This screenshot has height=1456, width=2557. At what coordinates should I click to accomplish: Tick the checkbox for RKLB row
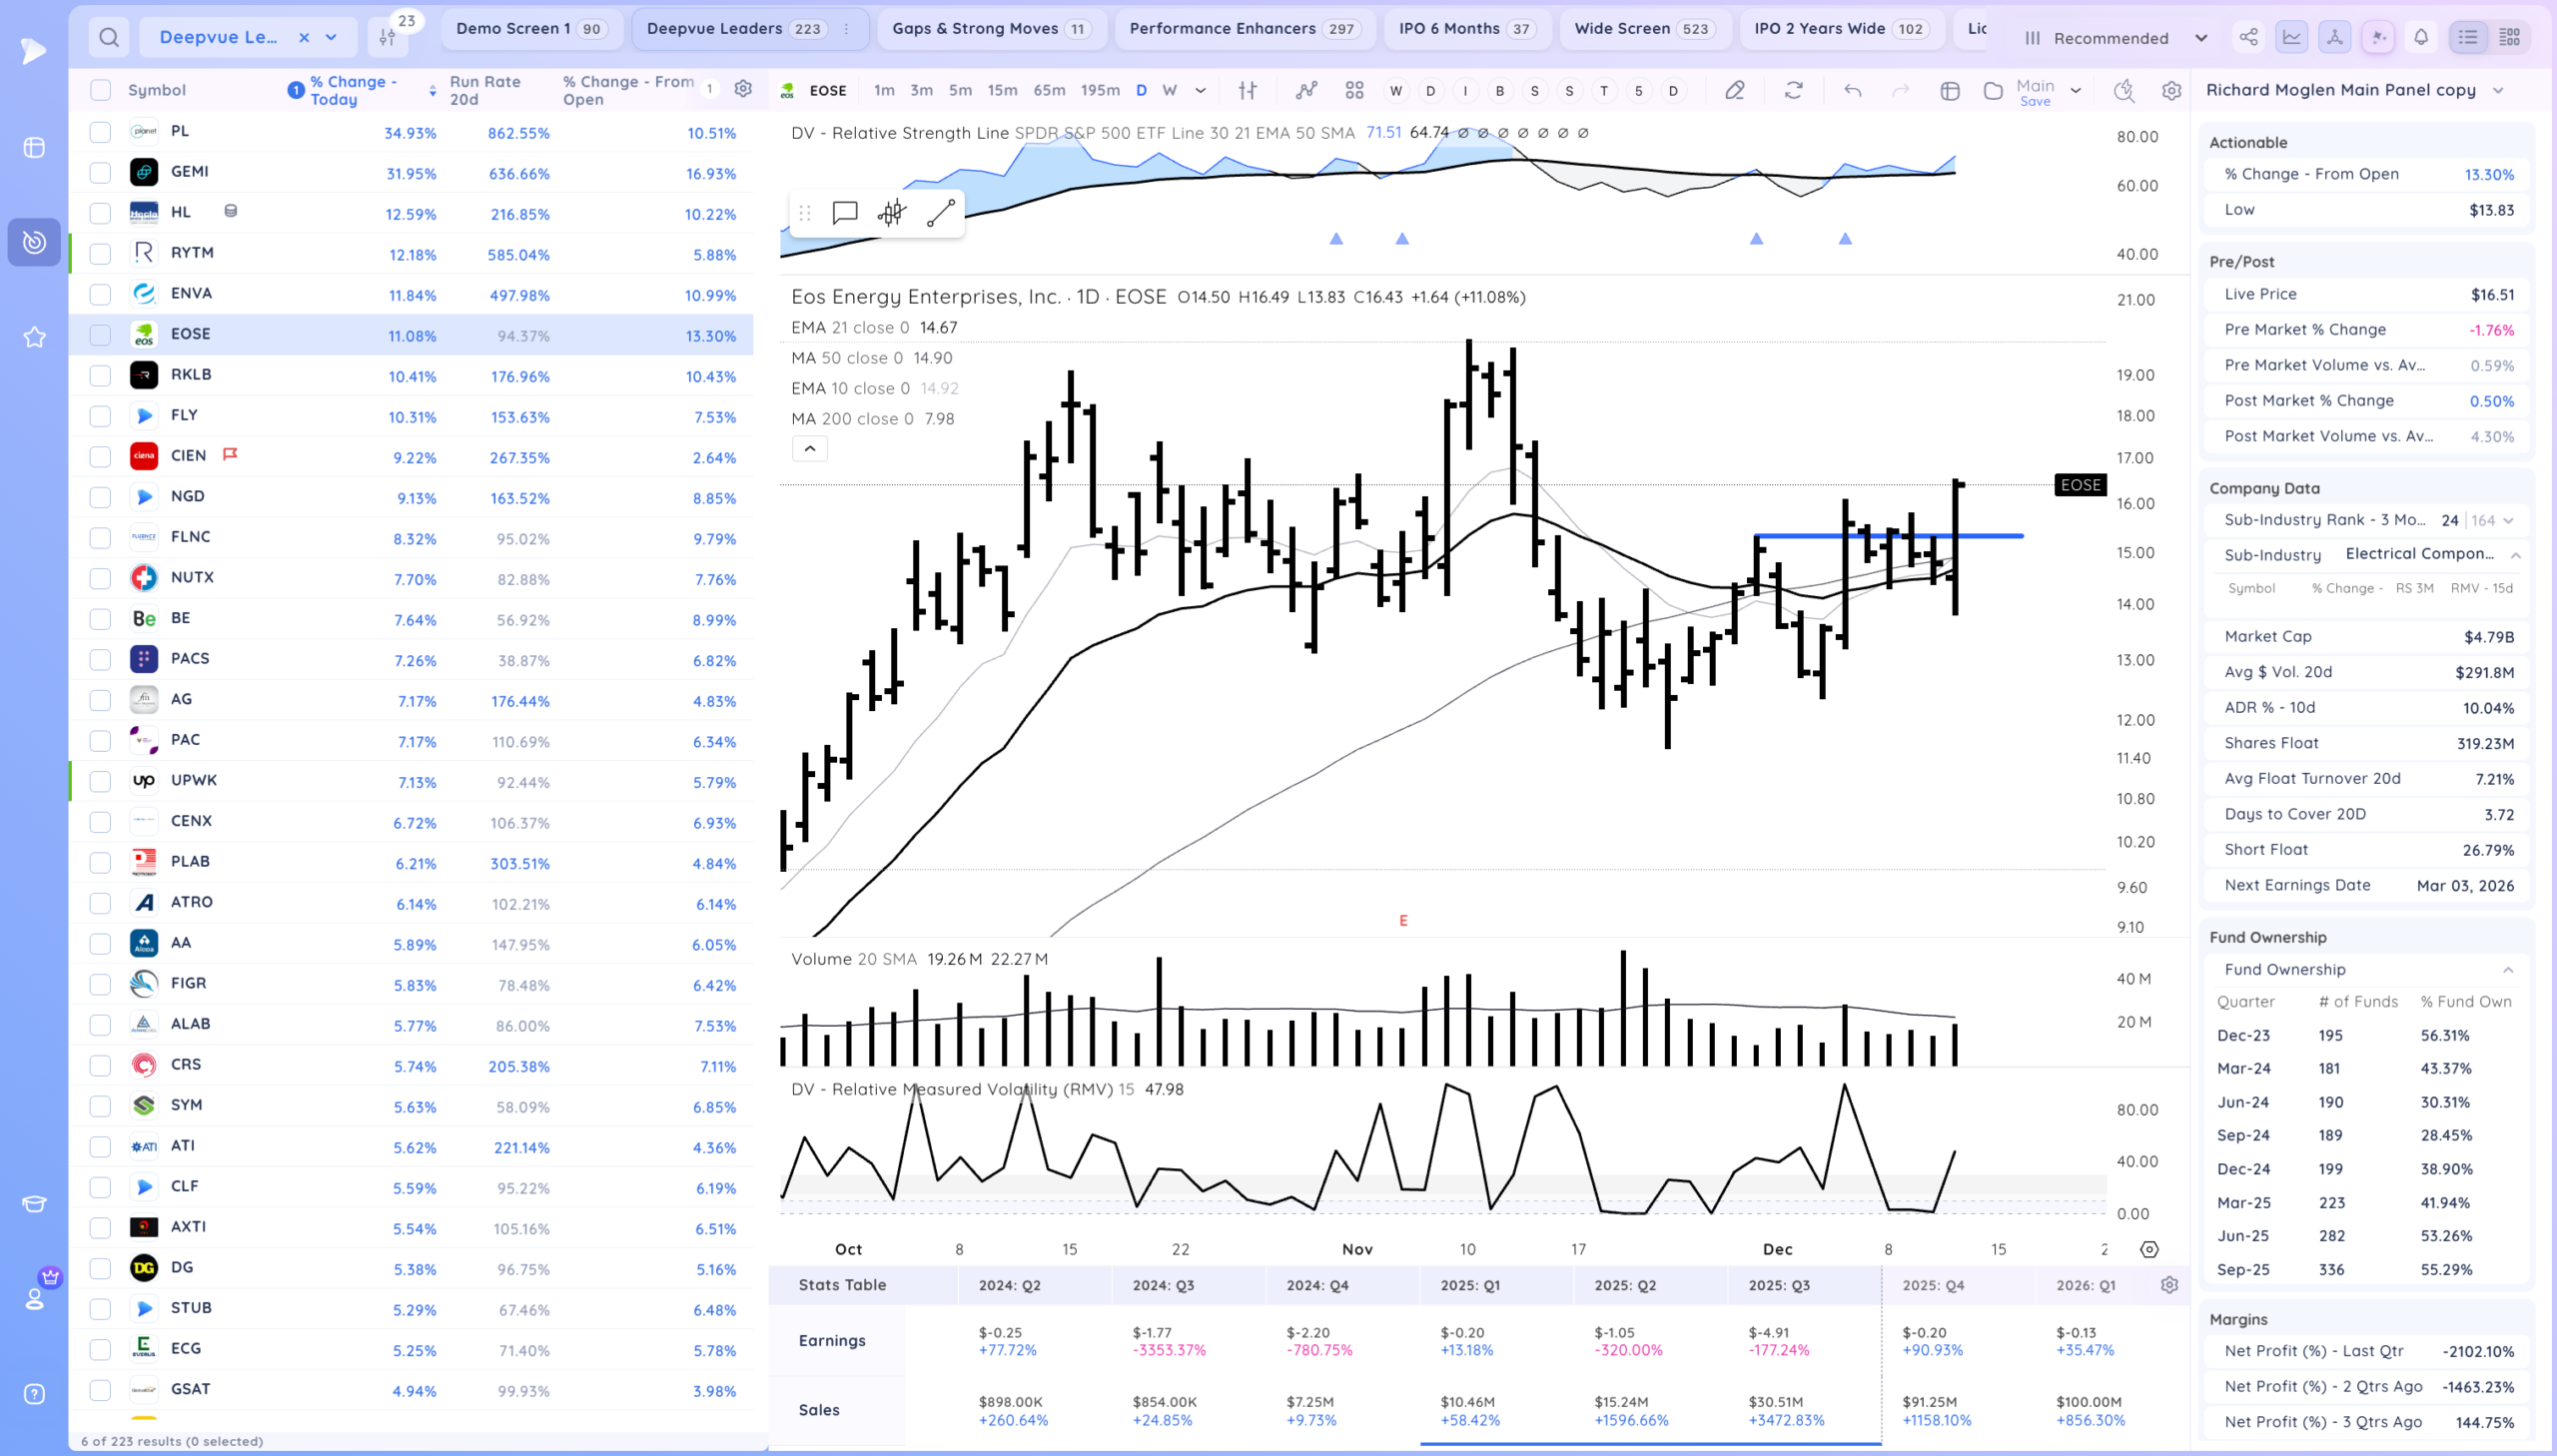pyautogui.click(x=100, y=376)
